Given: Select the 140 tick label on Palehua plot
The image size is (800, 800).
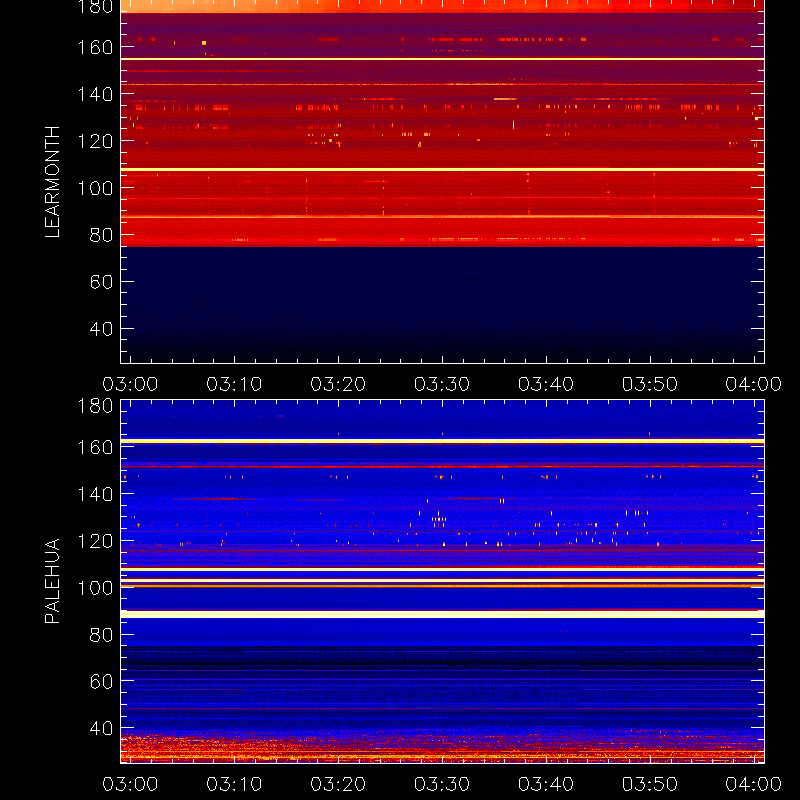Looking at the screenshot, I should [x=95, y=494].
